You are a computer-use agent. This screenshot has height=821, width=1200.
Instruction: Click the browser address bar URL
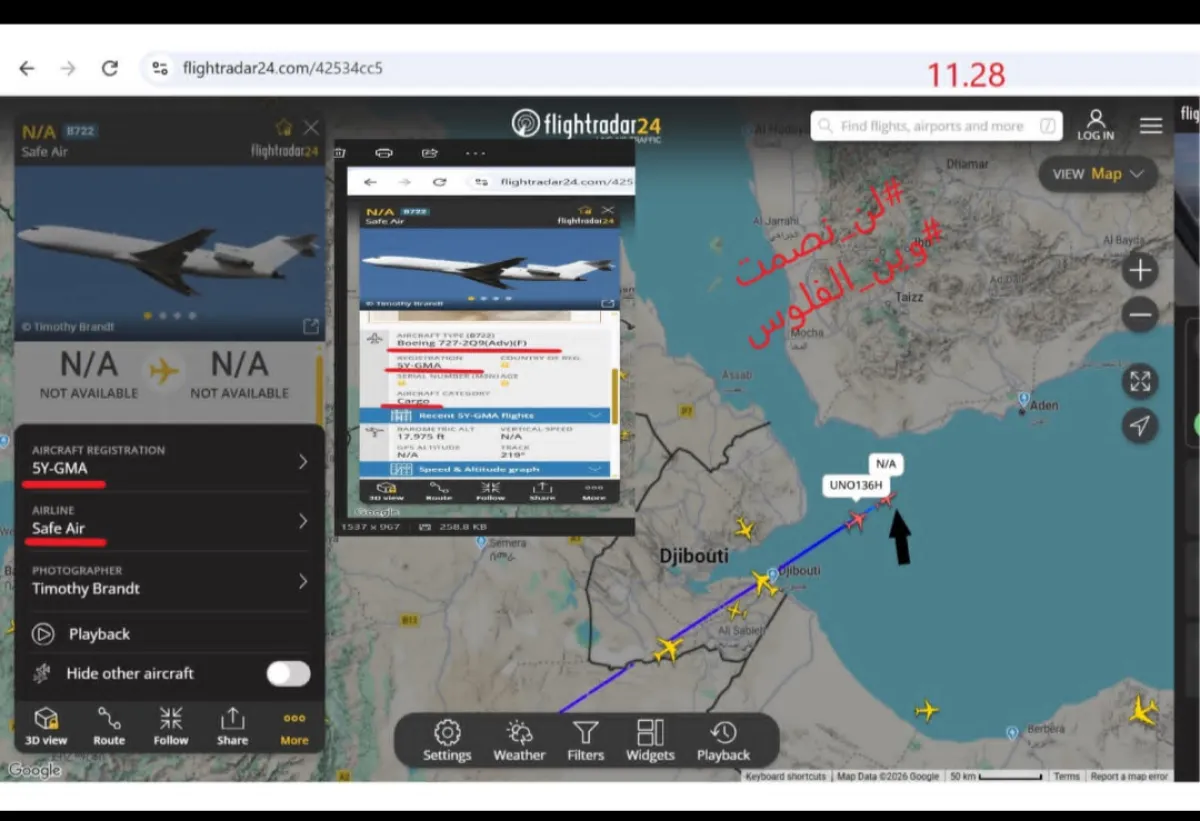pyautogui.click(x=283, y=69)
